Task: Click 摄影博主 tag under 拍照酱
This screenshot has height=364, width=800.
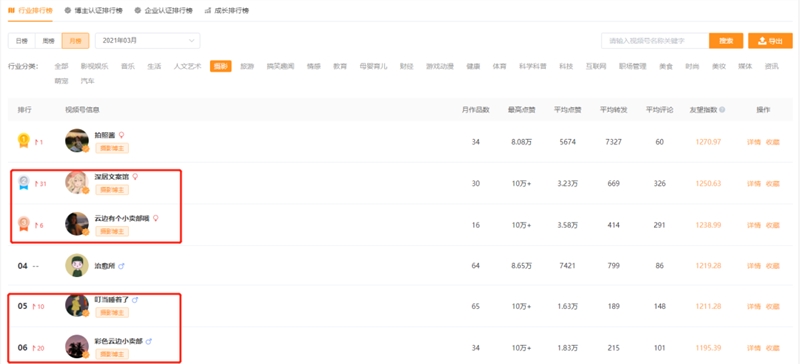Action: pyautogui.click(x=112, y=148)
